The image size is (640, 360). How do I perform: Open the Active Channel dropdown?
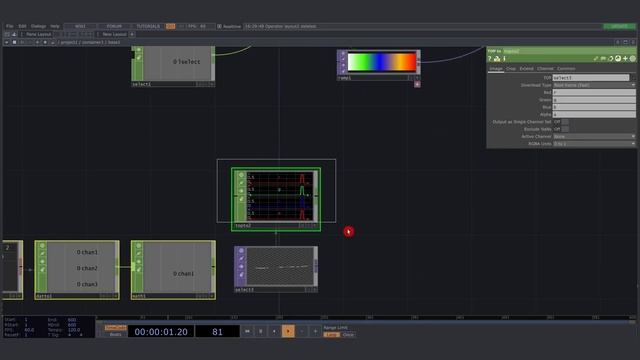[594, 136]
